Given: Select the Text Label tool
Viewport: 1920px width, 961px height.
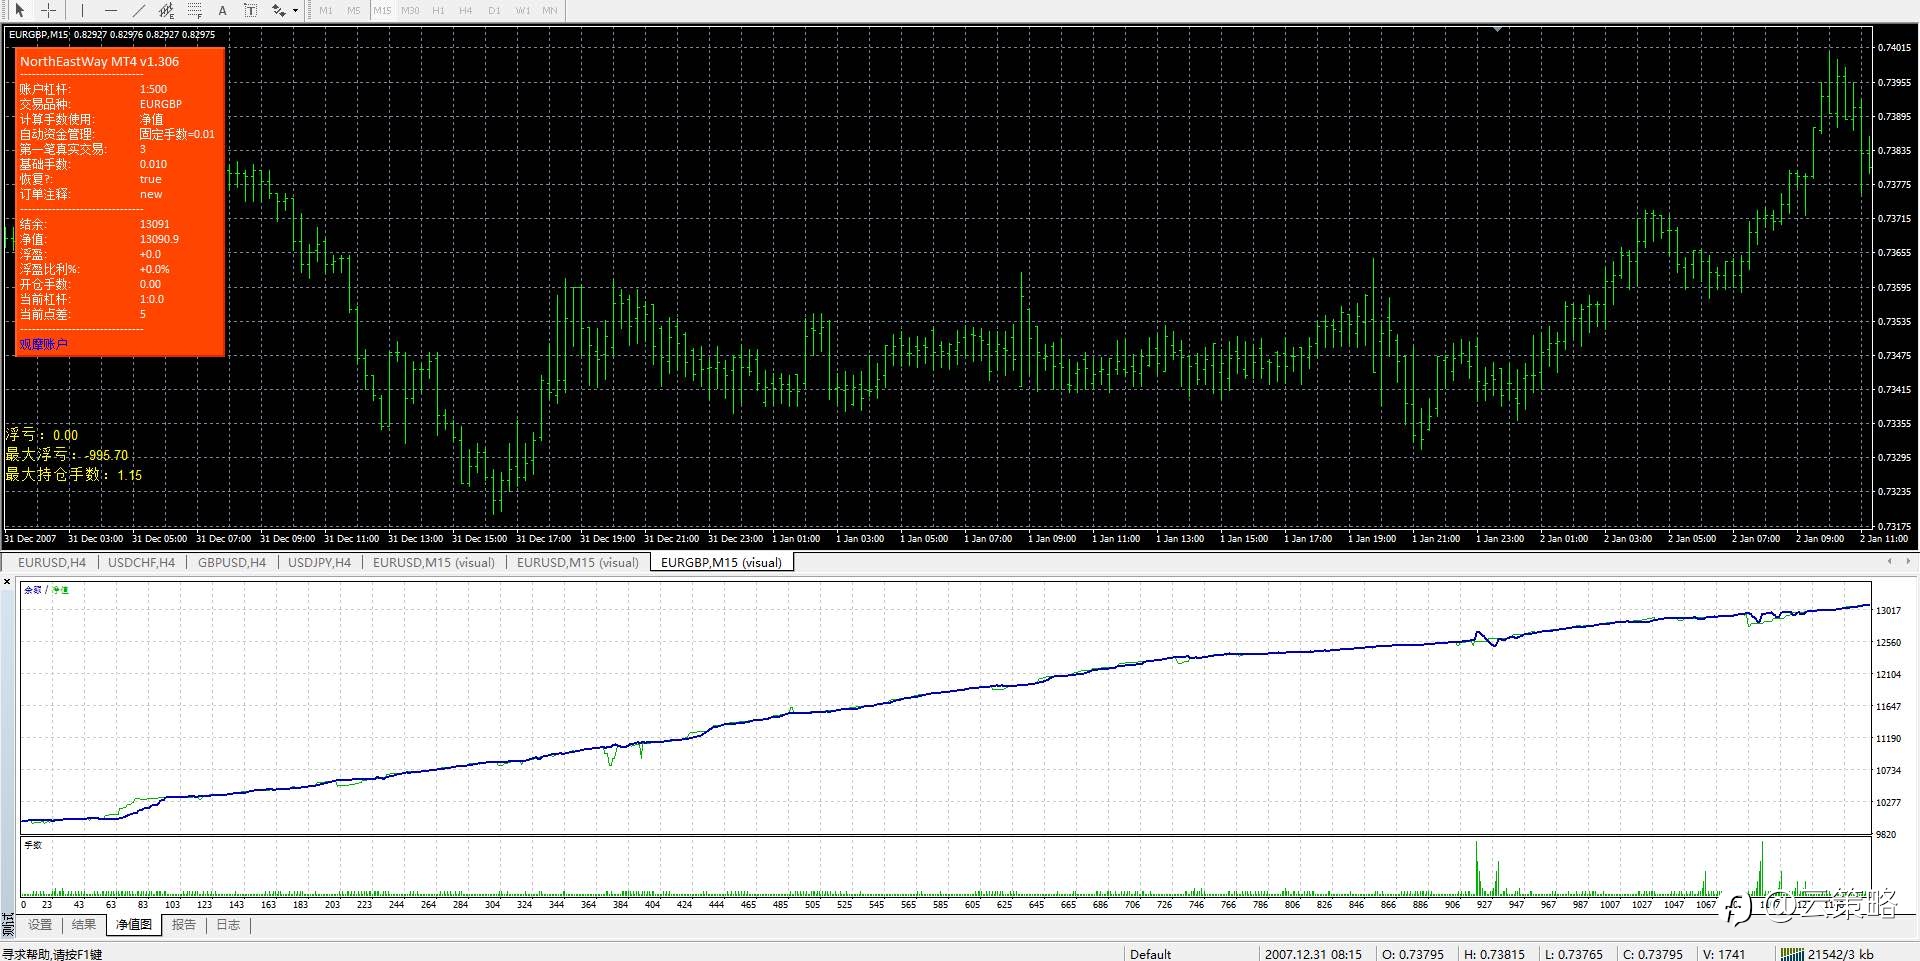Looking at the screenshot, I should (250, 10).
